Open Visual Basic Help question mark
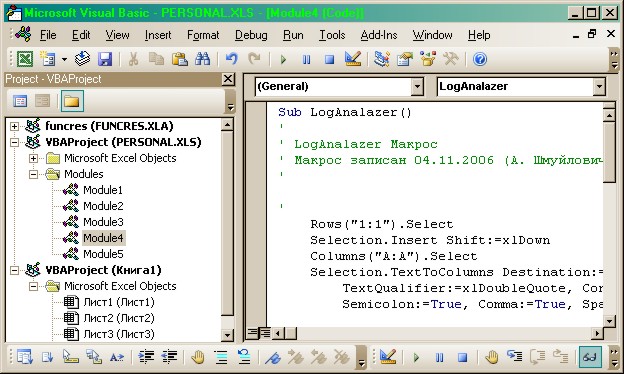The width and height of the screenshot is (624, 374). point(480,60)
